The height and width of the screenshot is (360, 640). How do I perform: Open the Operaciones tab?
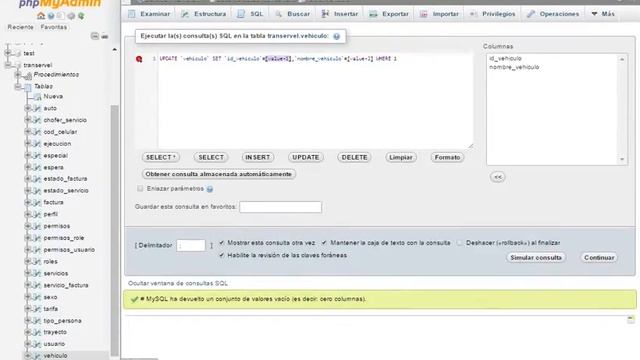pyautogui.click(x=553, y=14)
